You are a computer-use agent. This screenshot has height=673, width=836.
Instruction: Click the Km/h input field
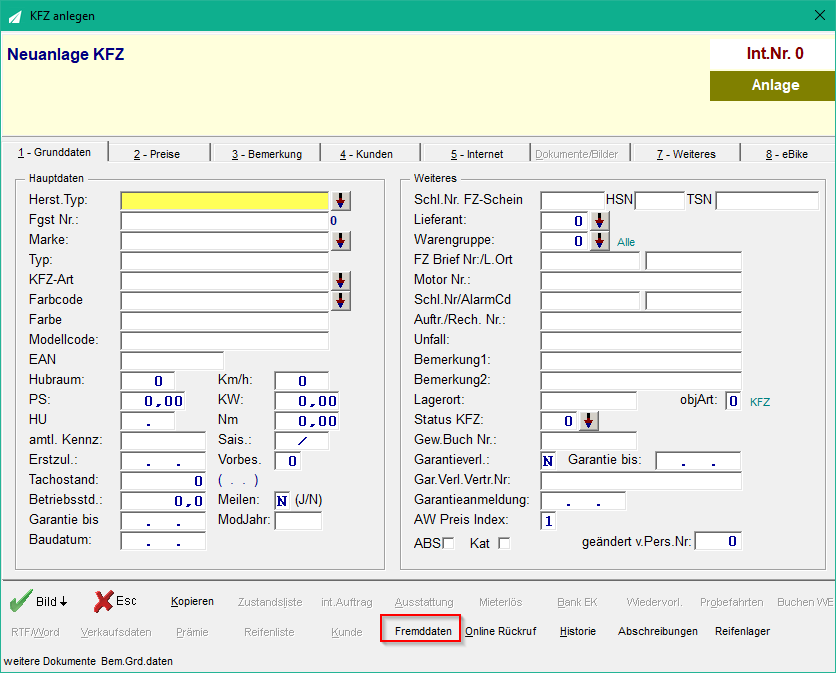pos(301,381)
